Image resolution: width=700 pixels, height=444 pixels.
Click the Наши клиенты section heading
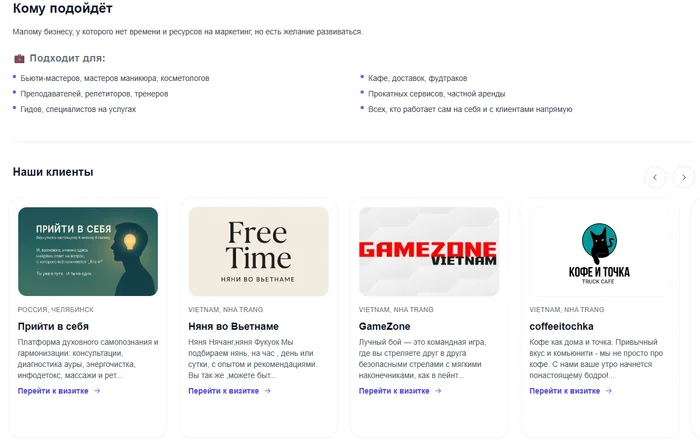53,172
